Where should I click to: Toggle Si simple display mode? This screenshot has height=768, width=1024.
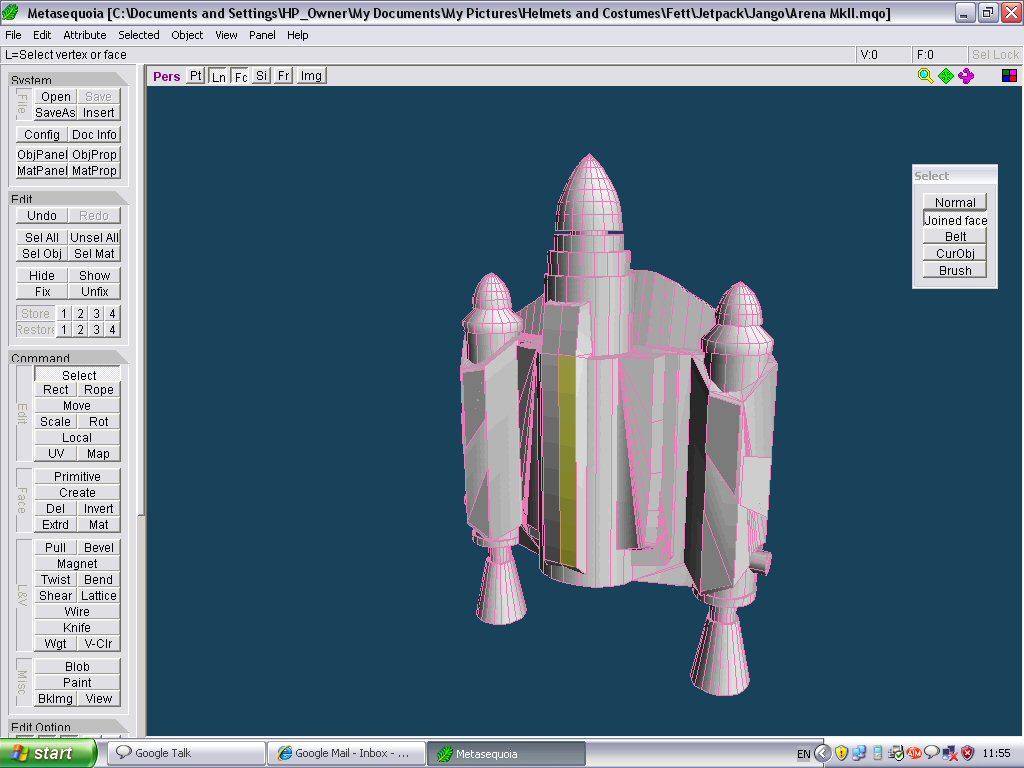coord(261,76)
